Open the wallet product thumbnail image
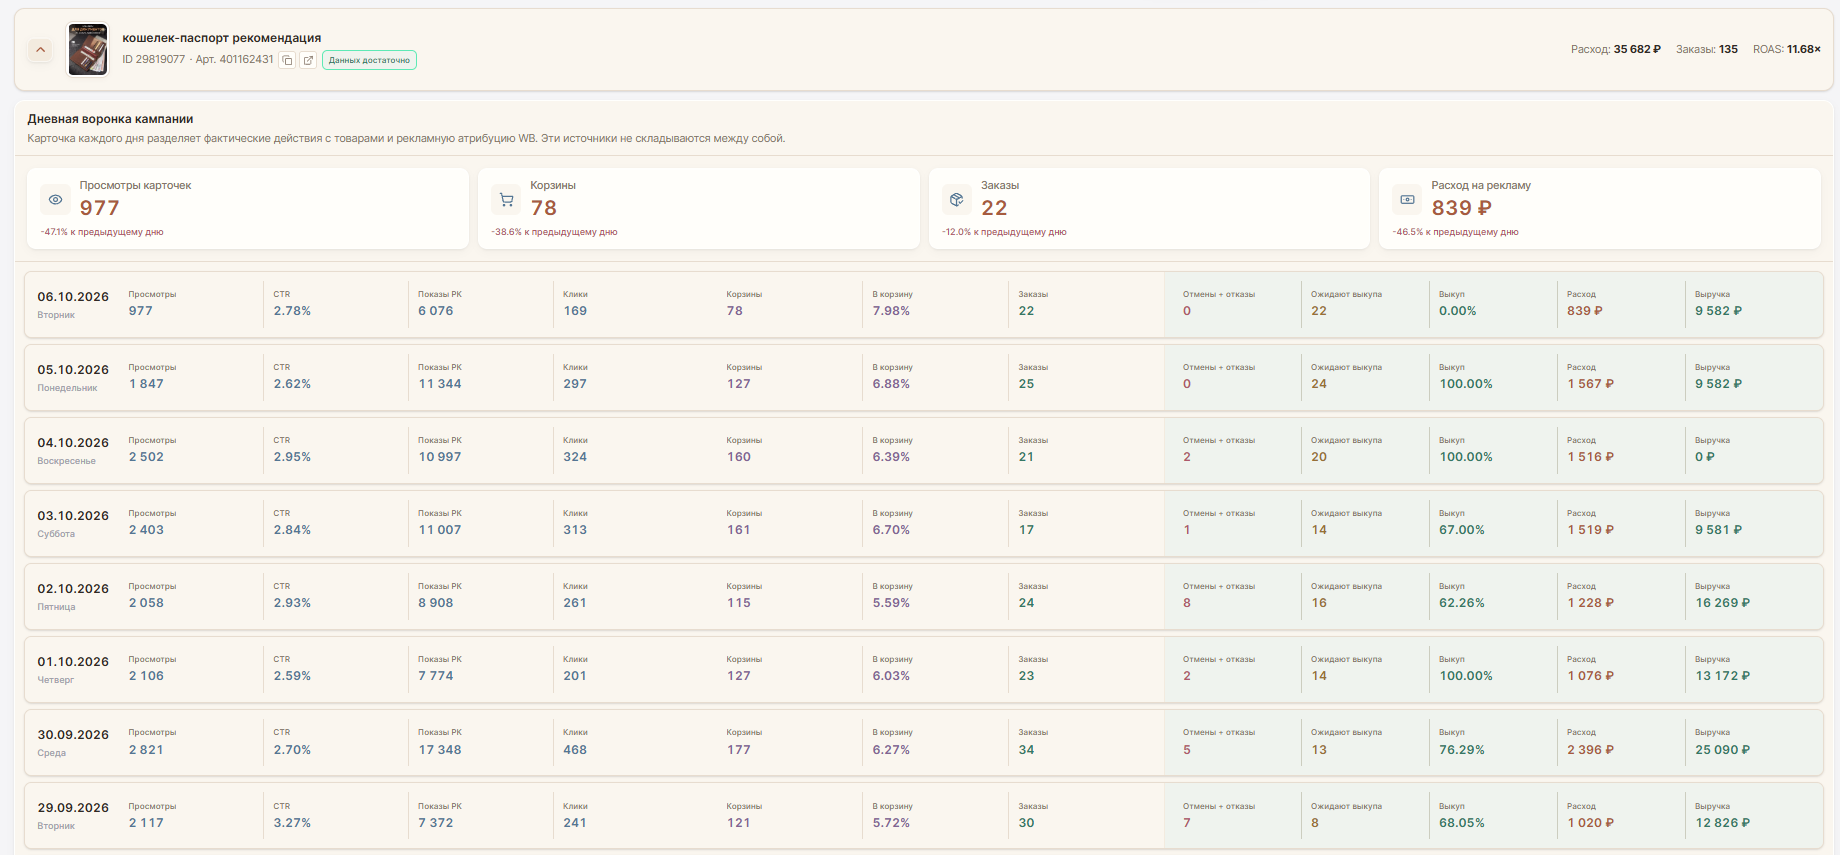The width and height of the screenshot is (1840, 855). (88, 49)
